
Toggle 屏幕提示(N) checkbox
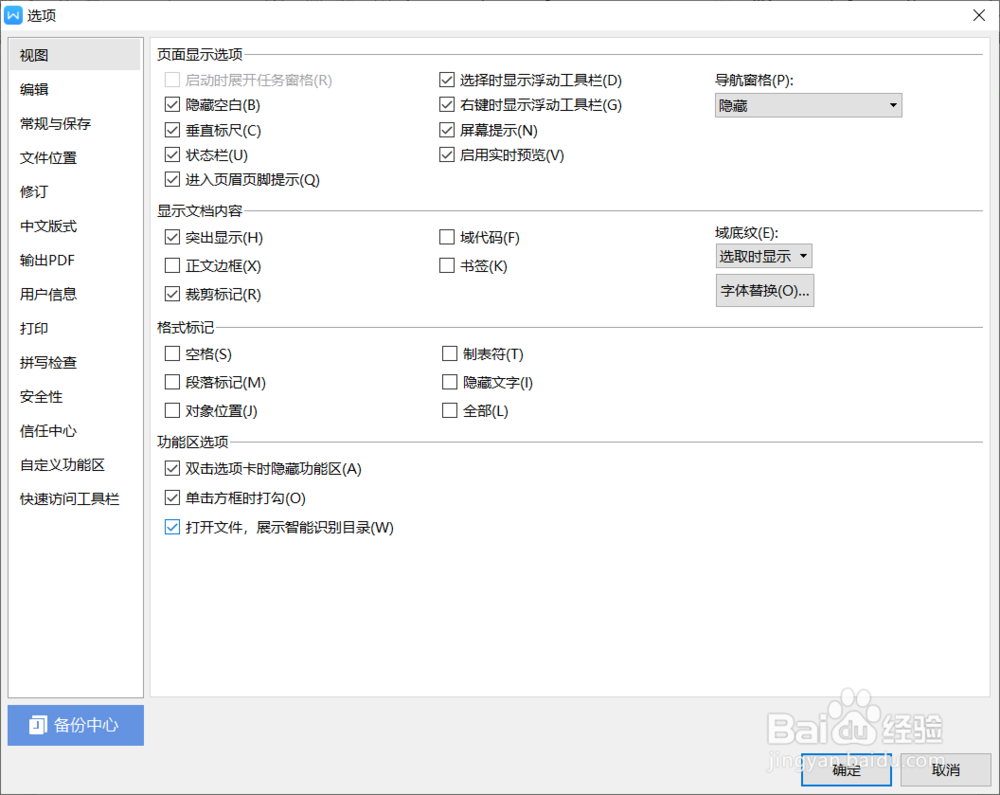click(x=447, y=130)
